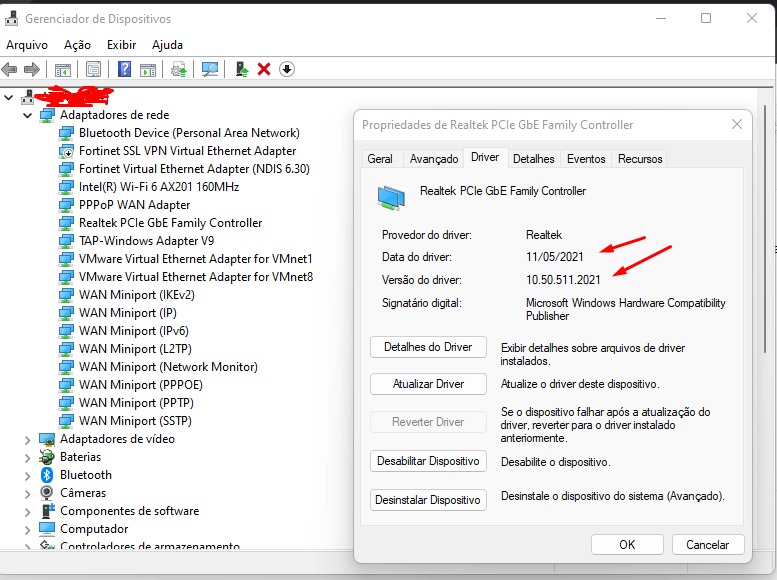Image resolution: width=777 pixels, height=580 pixels.
Task: Click the root computer node icon
Action: (27, 97)
